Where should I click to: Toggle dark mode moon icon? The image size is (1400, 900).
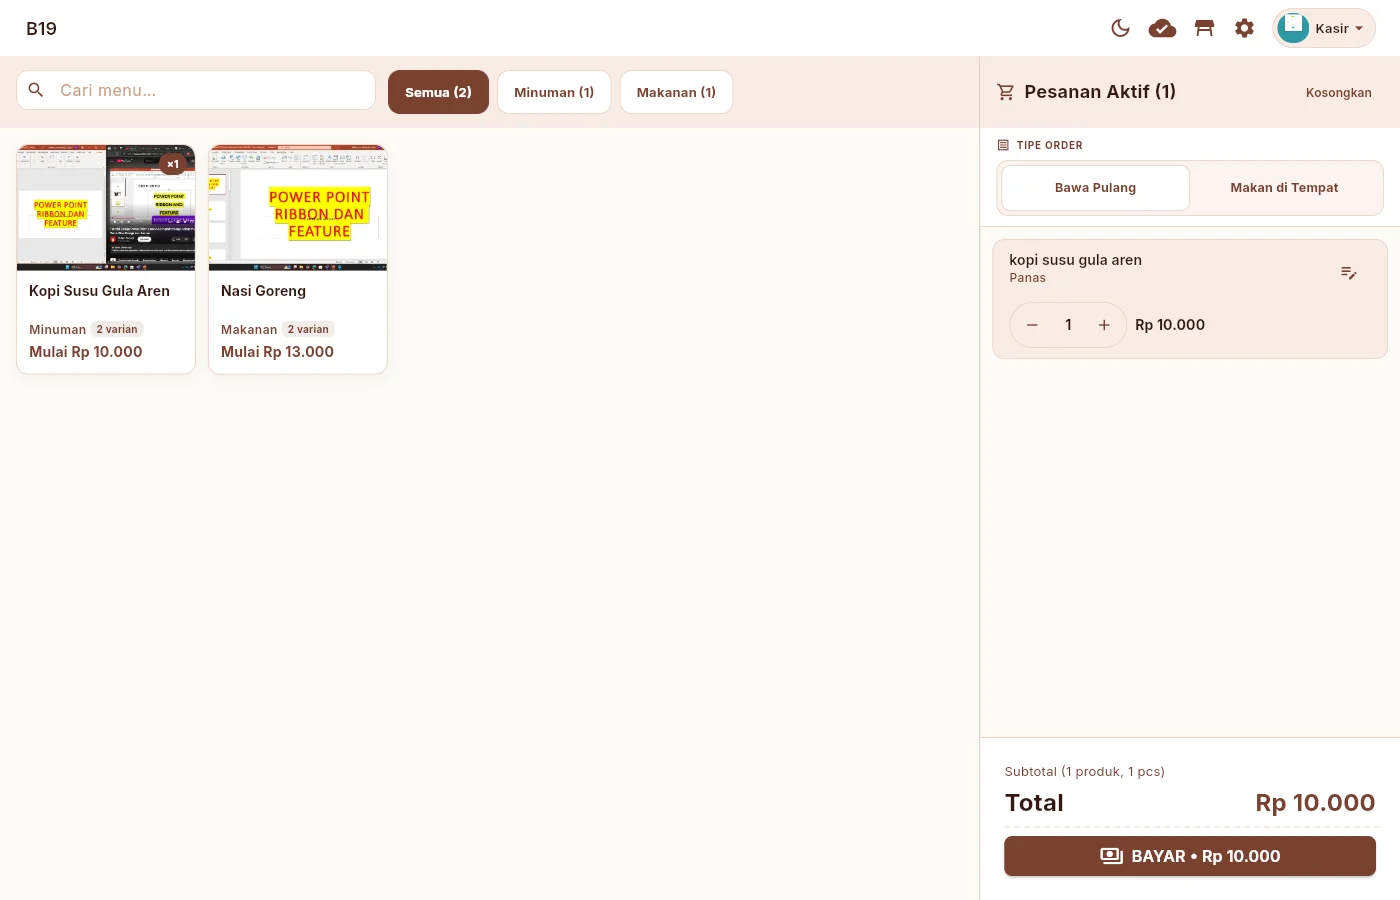[1120, 28]
